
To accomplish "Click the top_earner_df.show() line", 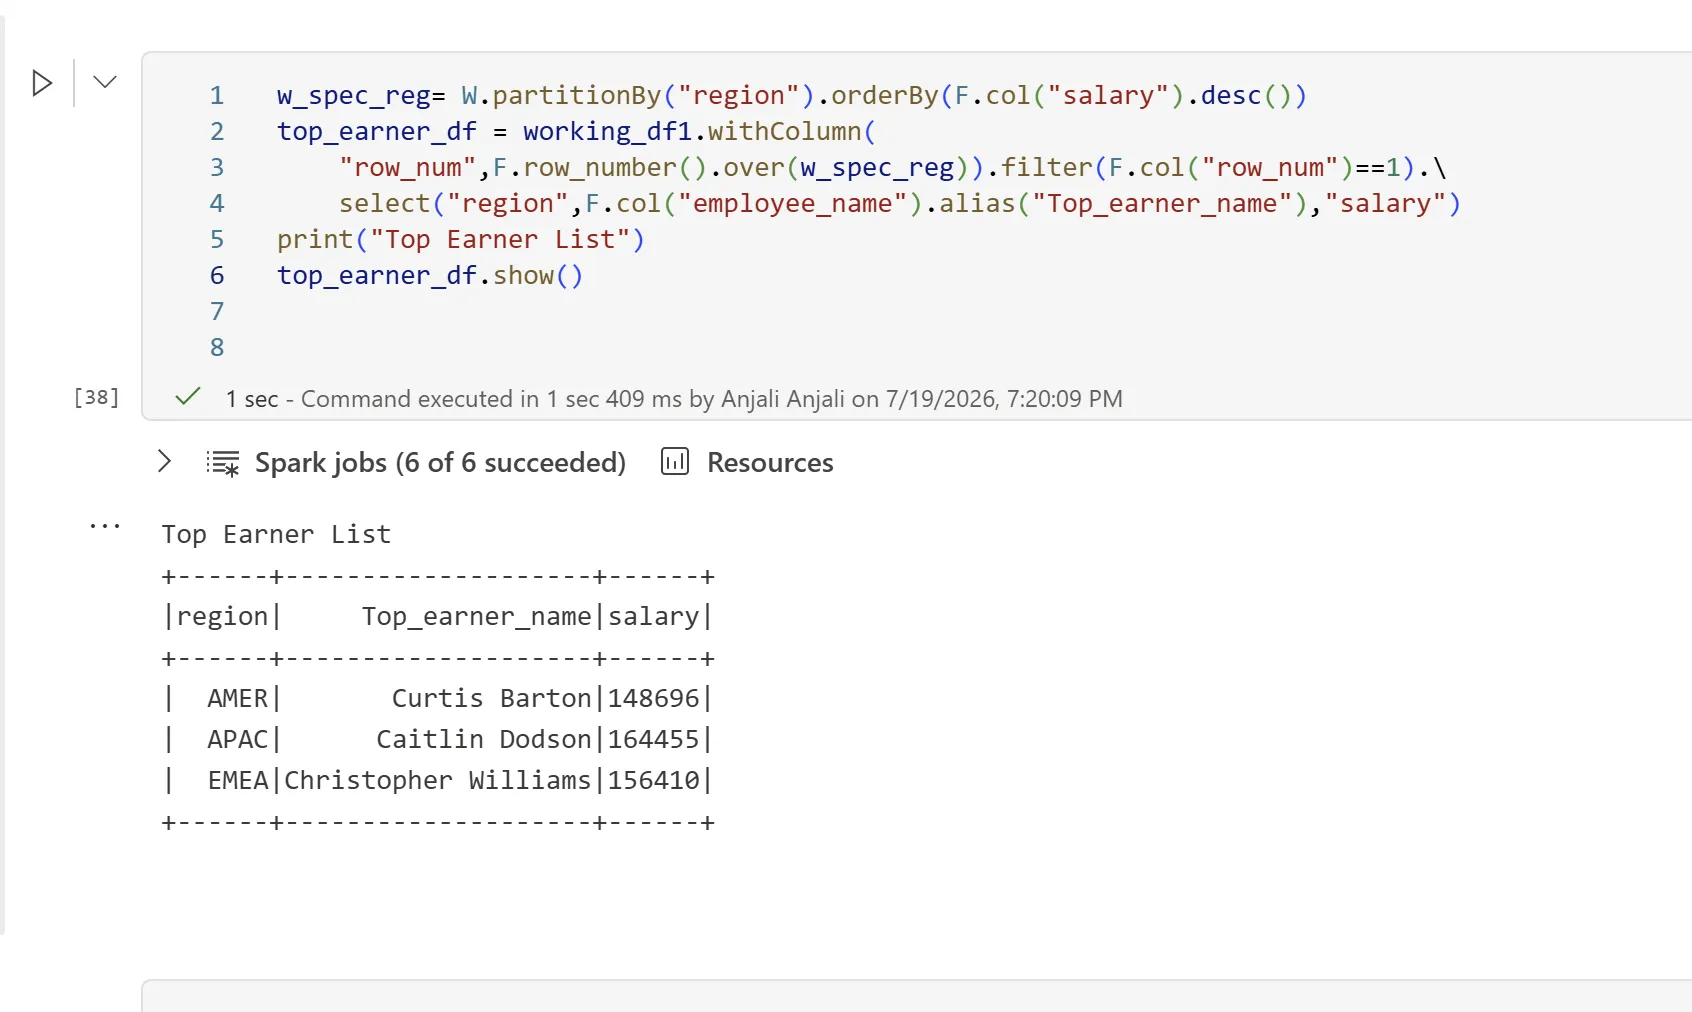I will [430, 275].
